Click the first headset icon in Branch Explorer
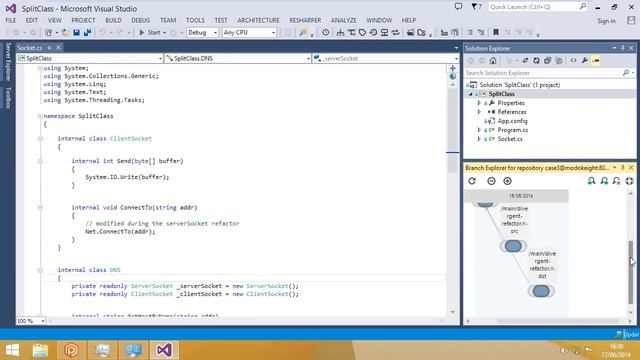 591,181
